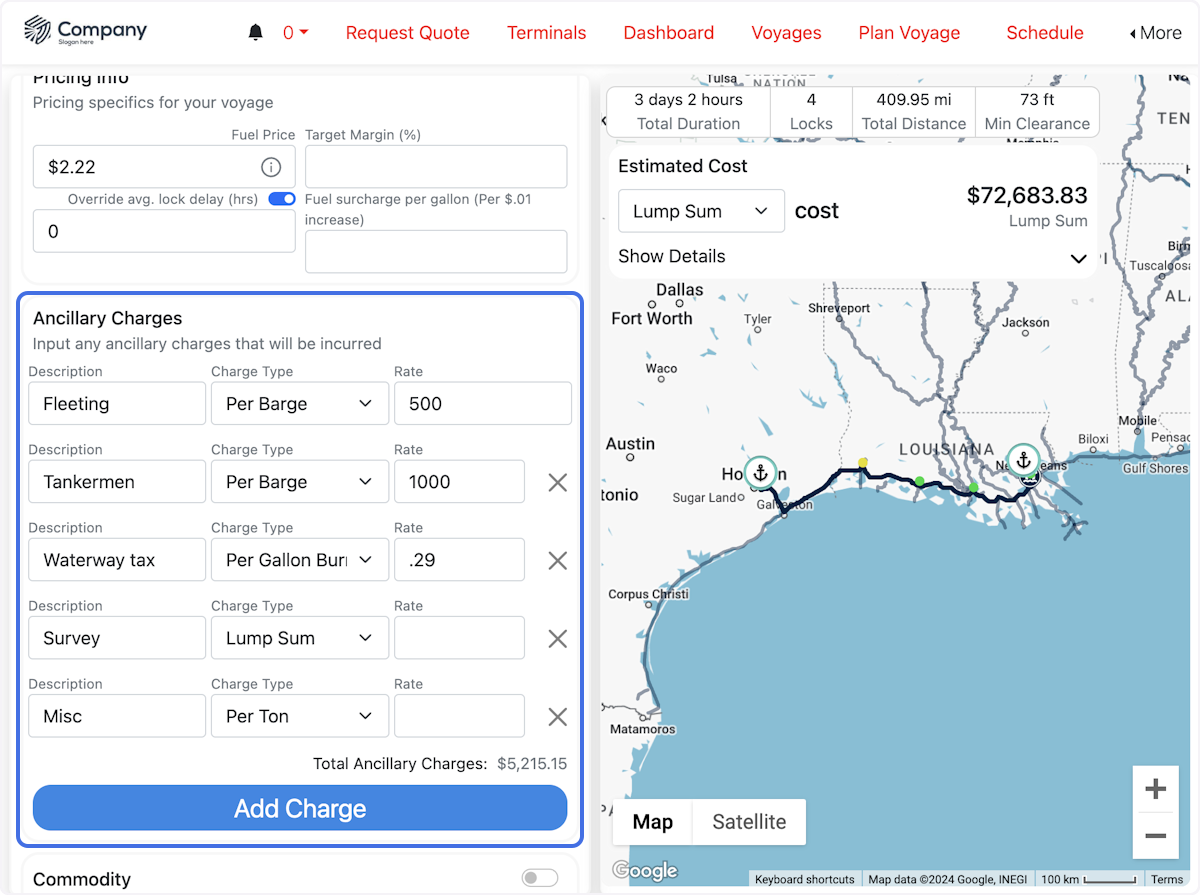Open the Terms link on the map
The width and height of the screenshot is (1200, 895).
[x=1166, y=878]
